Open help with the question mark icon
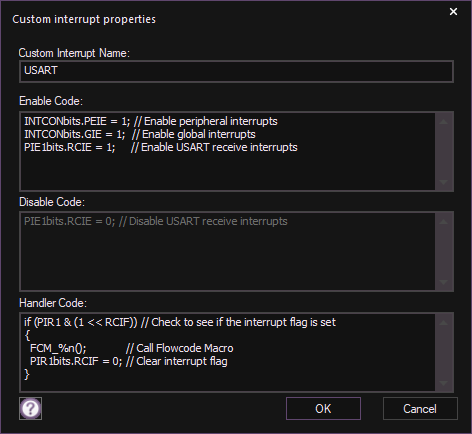The image size is (472, 434). (x=30, y=408)
